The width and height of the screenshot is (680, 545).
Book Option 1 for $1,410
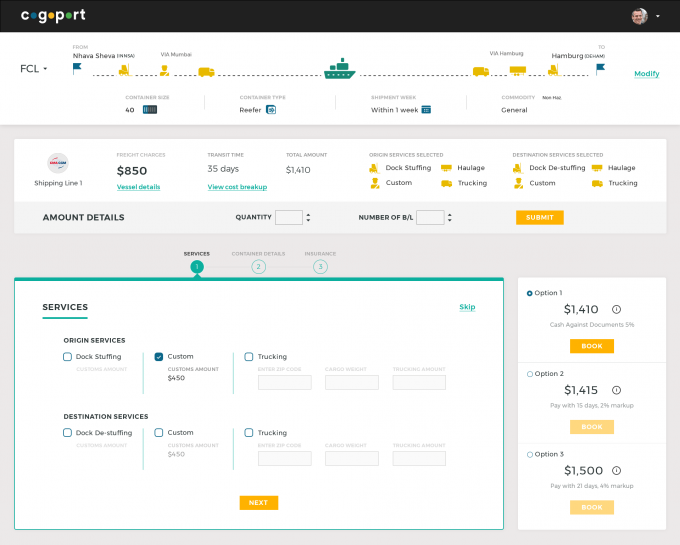pos(592,346)
